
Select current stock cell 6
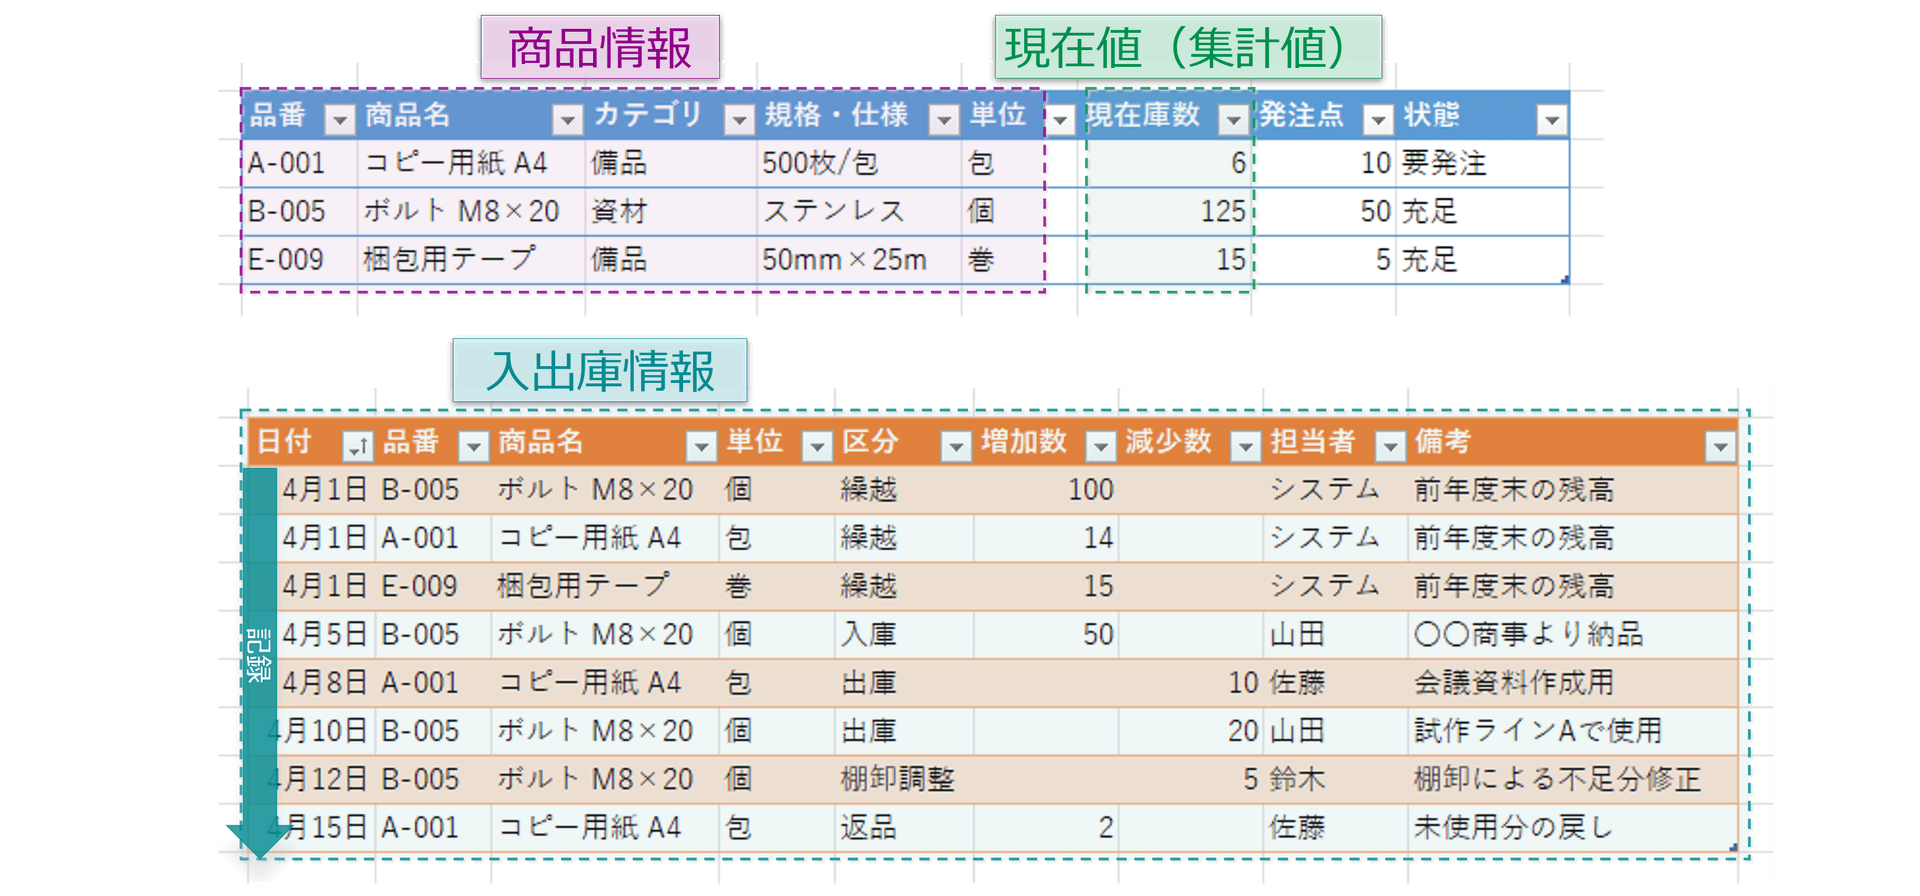pos(1165,163)
